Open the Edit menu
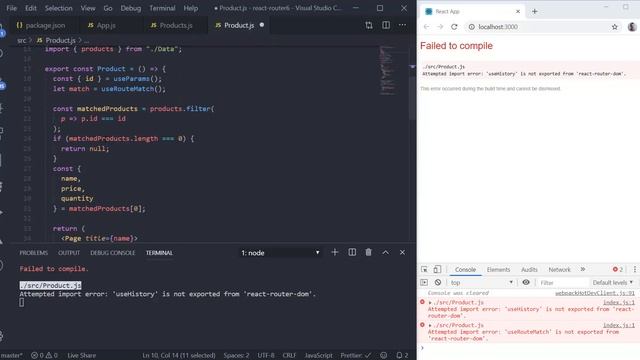The height and width of the screenshot is (360, 640). pyautogui.click(x=31, y=8)
